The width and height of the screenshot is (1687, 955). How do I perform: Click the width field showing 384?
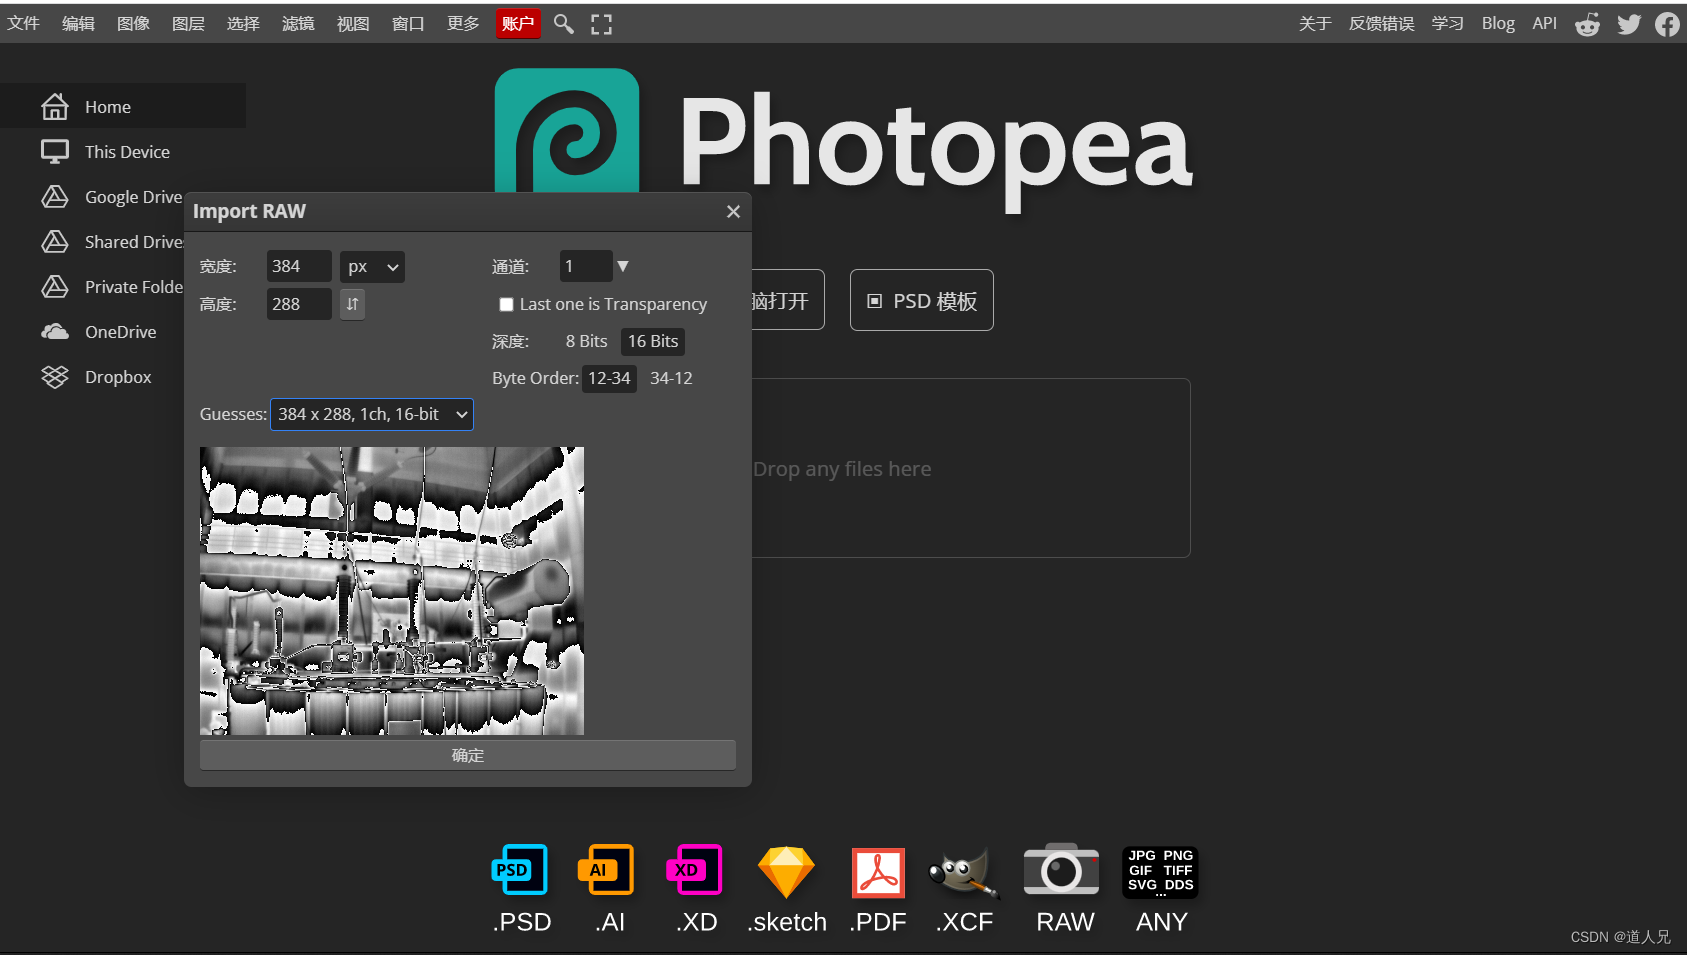(x=299, y=266)
